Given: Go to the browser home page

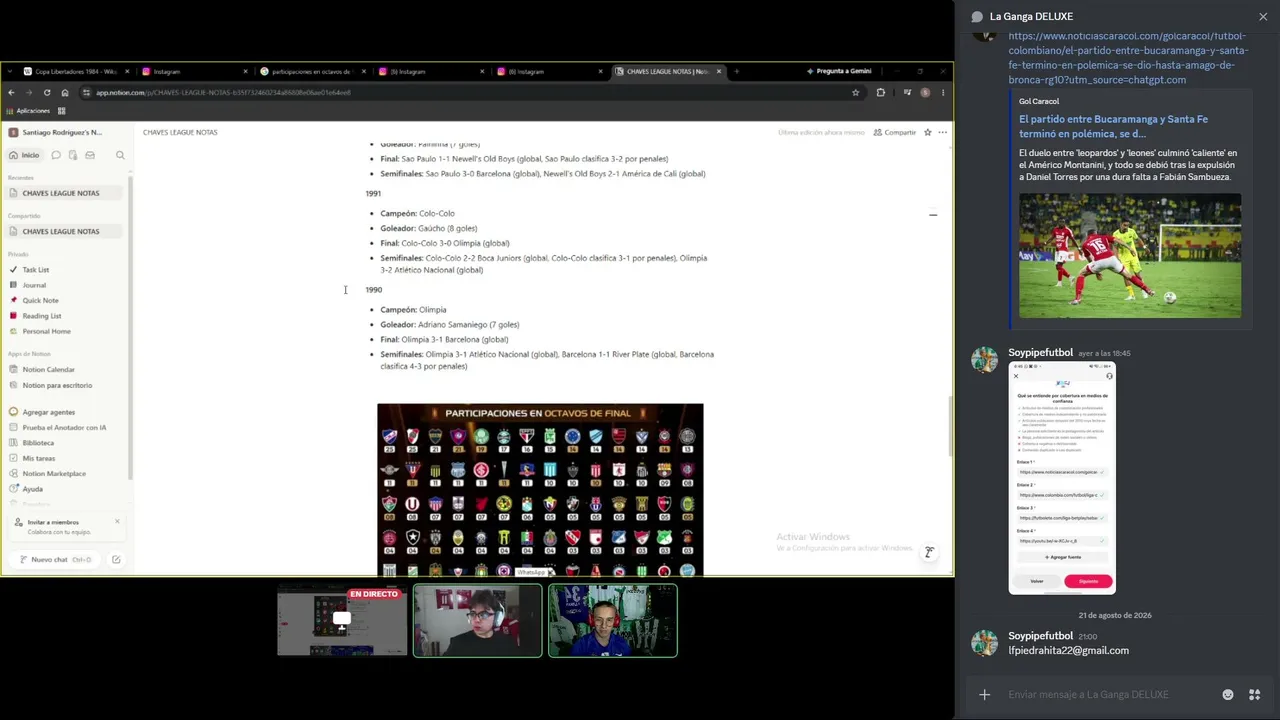Looking at the screenshot, I should coord(65,92).
